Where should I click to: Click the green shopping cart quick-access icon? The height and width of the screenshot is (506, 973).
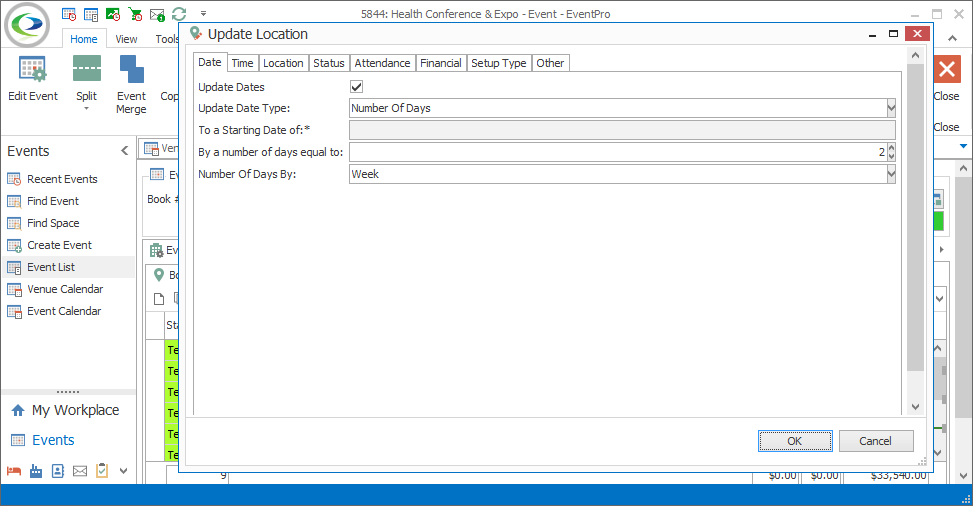click(x=135, y=14)
